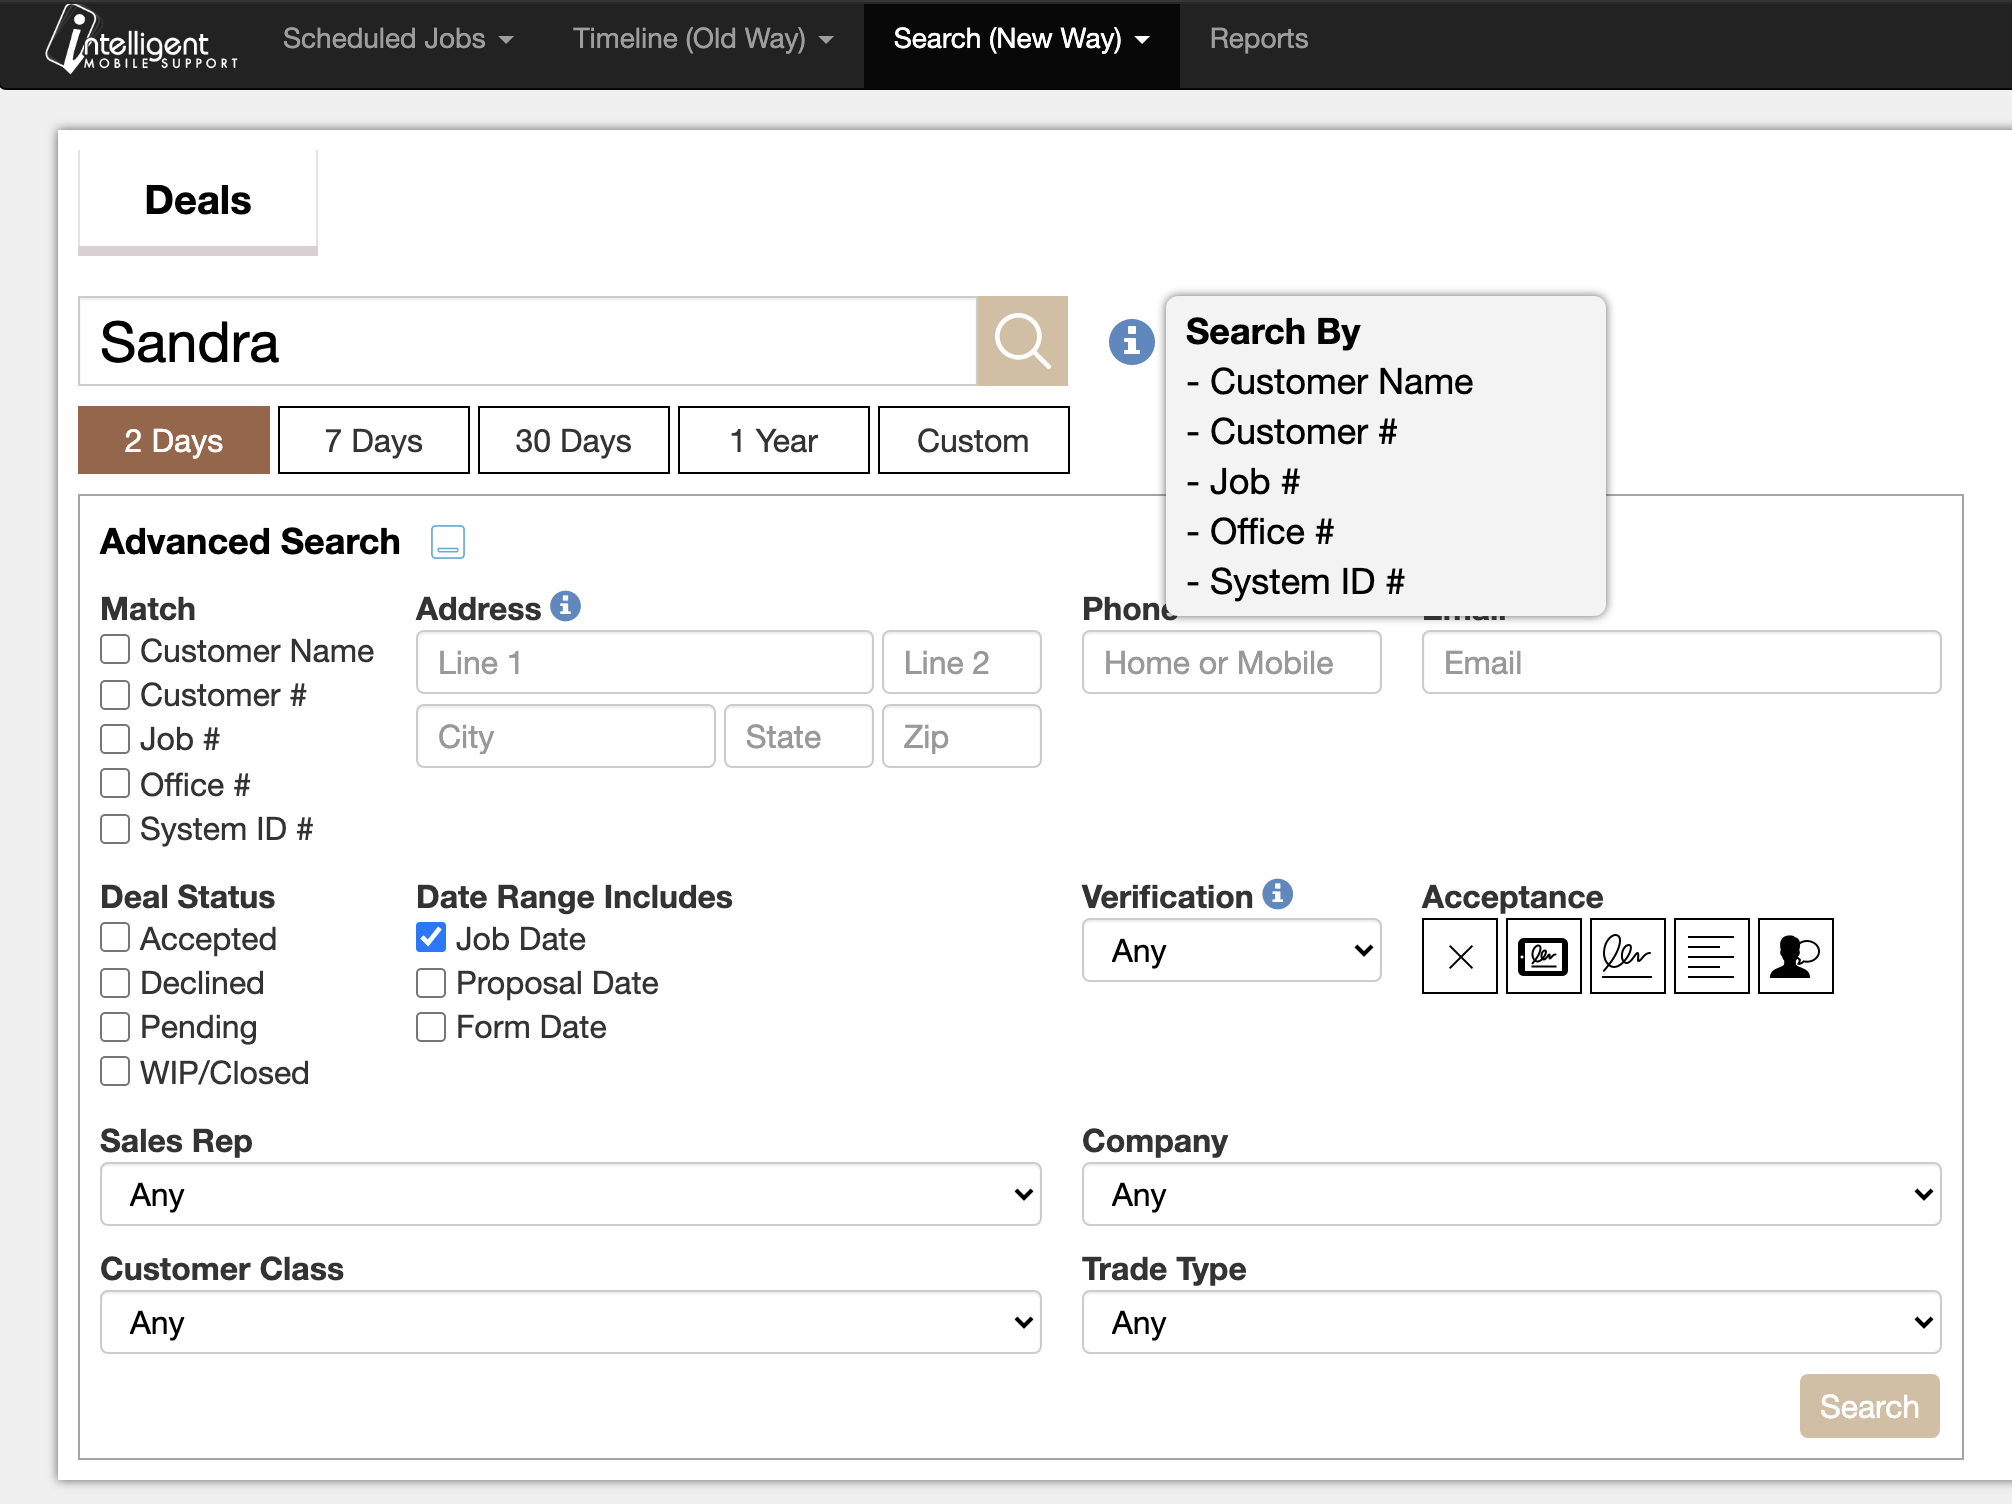
Task: Click the Search button at bottom
Action: tap(1870, 1406)
